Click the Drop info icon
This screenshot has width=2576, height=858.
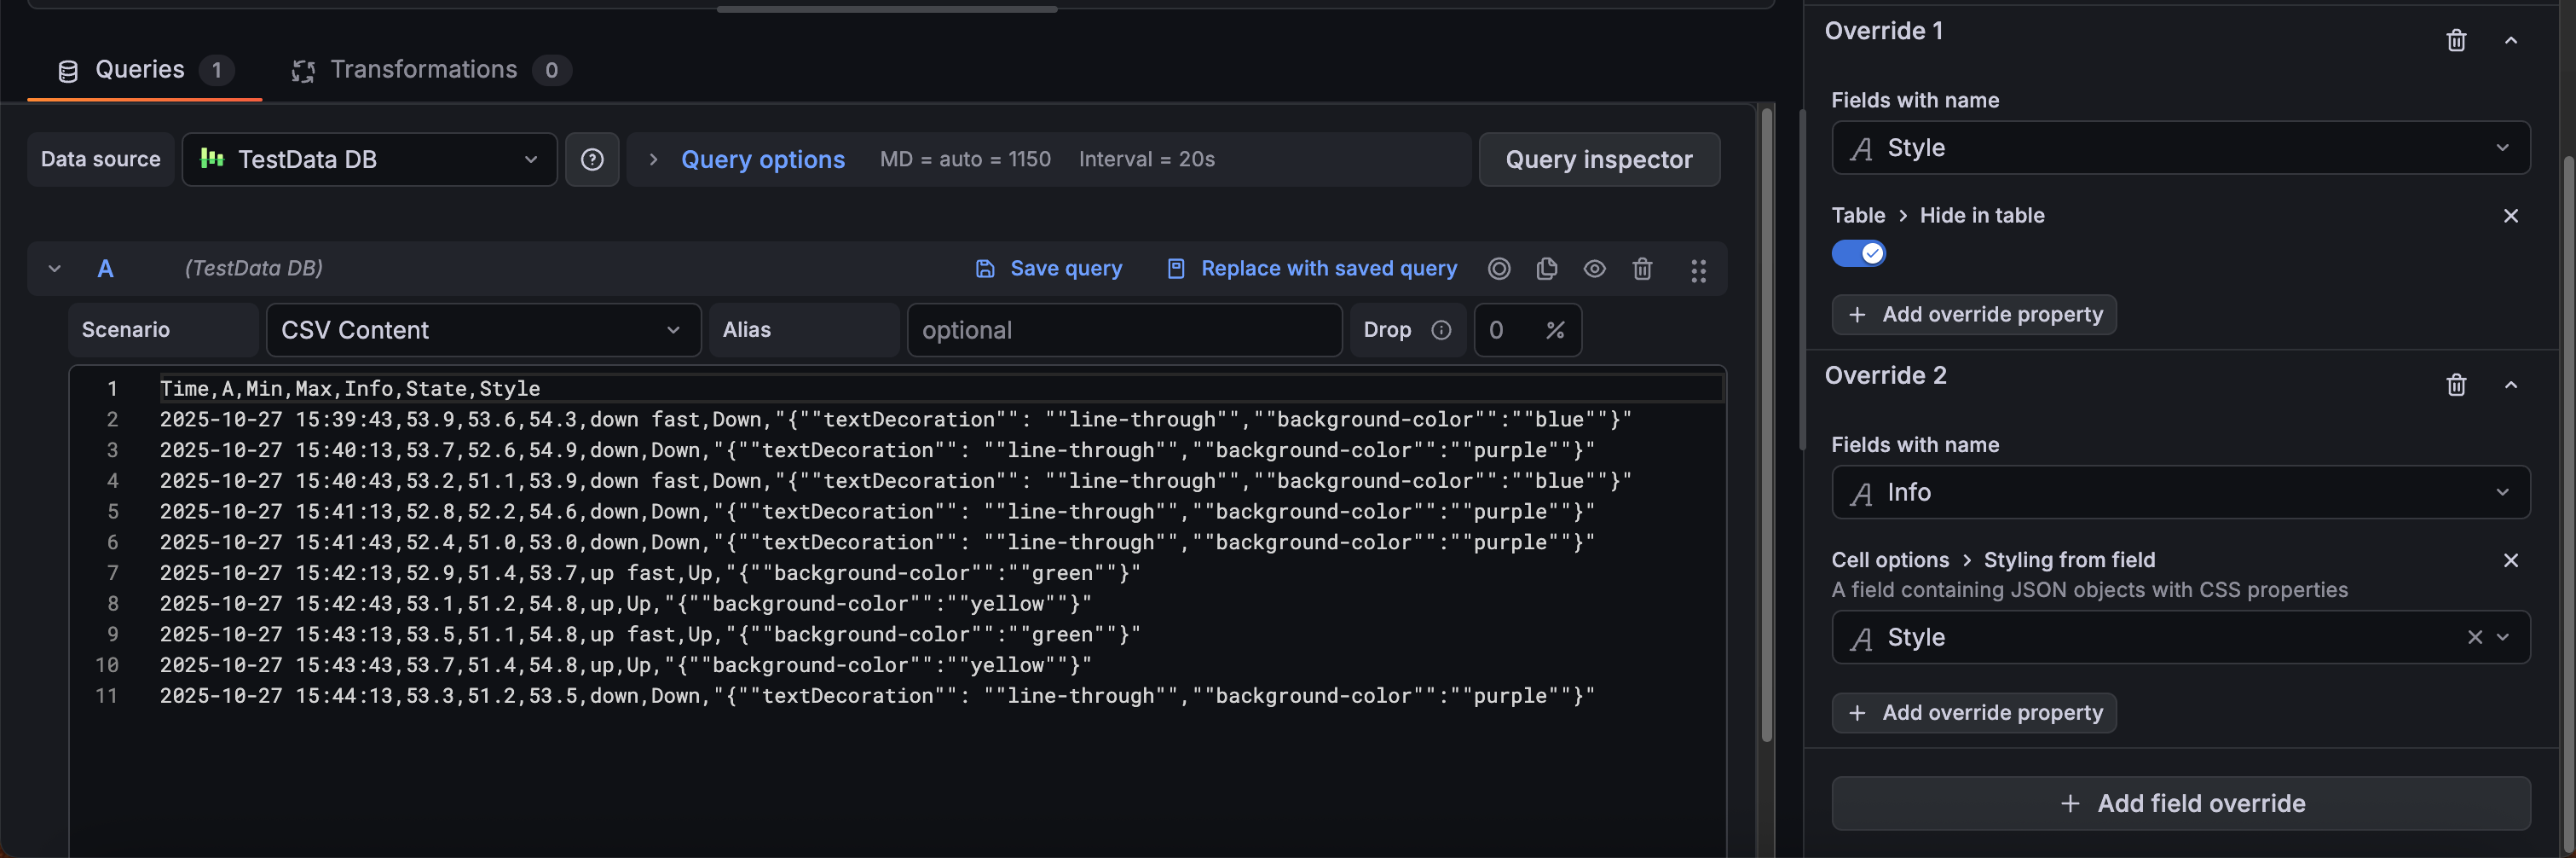pos(1441,330)
